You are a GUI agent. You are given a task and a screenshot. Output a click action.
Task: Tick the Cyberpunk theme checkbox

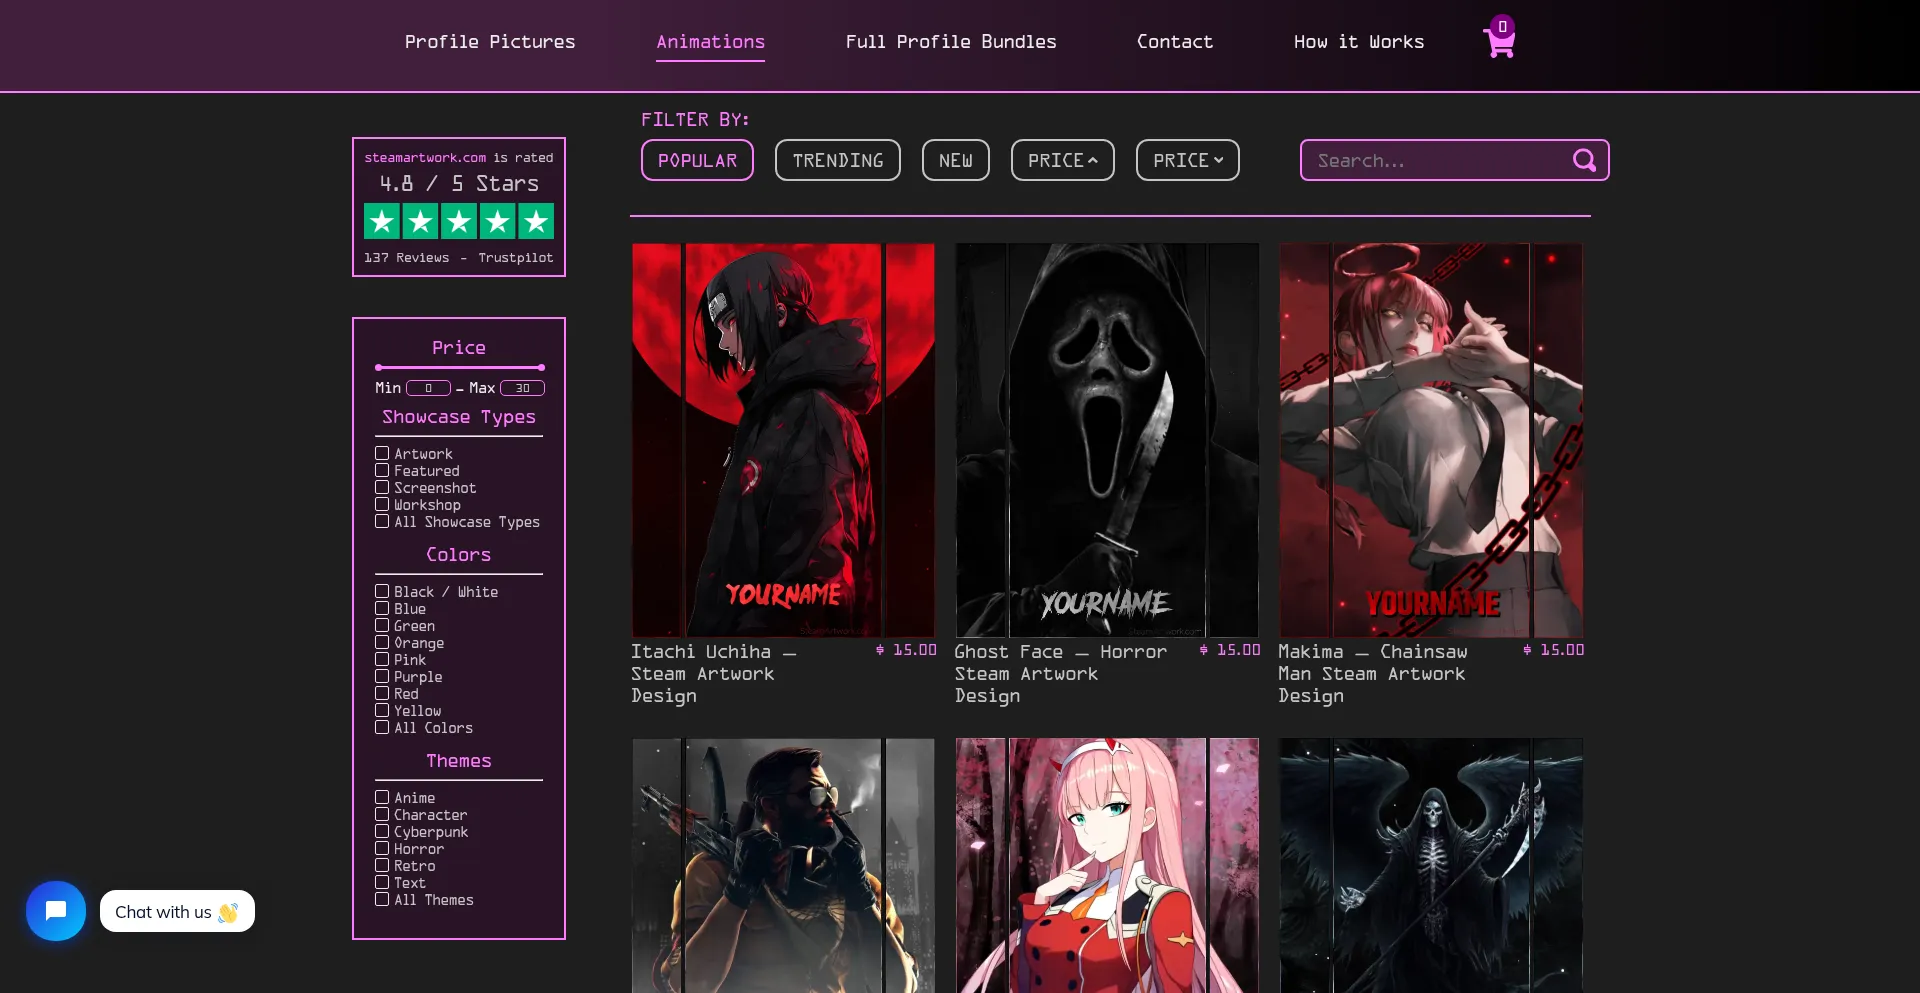[x=382, y=832]
